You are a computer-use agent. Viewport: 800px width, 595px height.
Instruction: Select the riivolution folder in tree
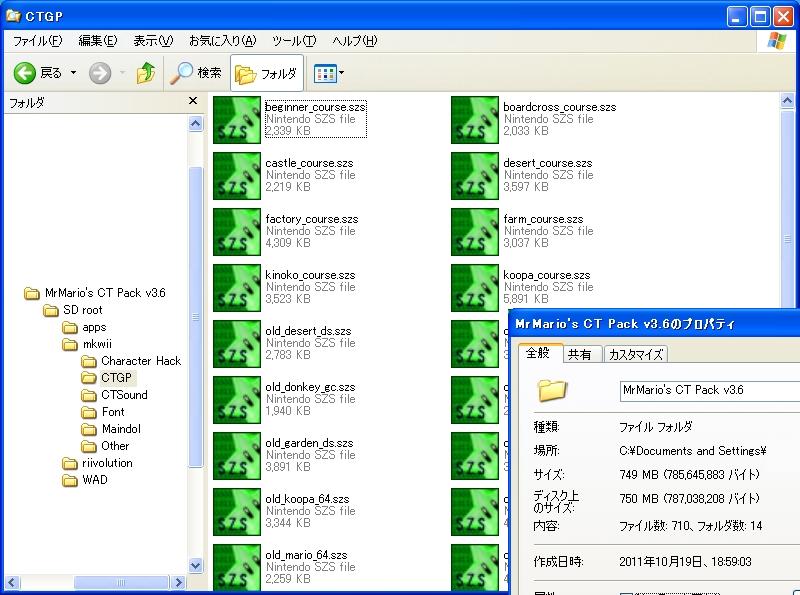107,463
